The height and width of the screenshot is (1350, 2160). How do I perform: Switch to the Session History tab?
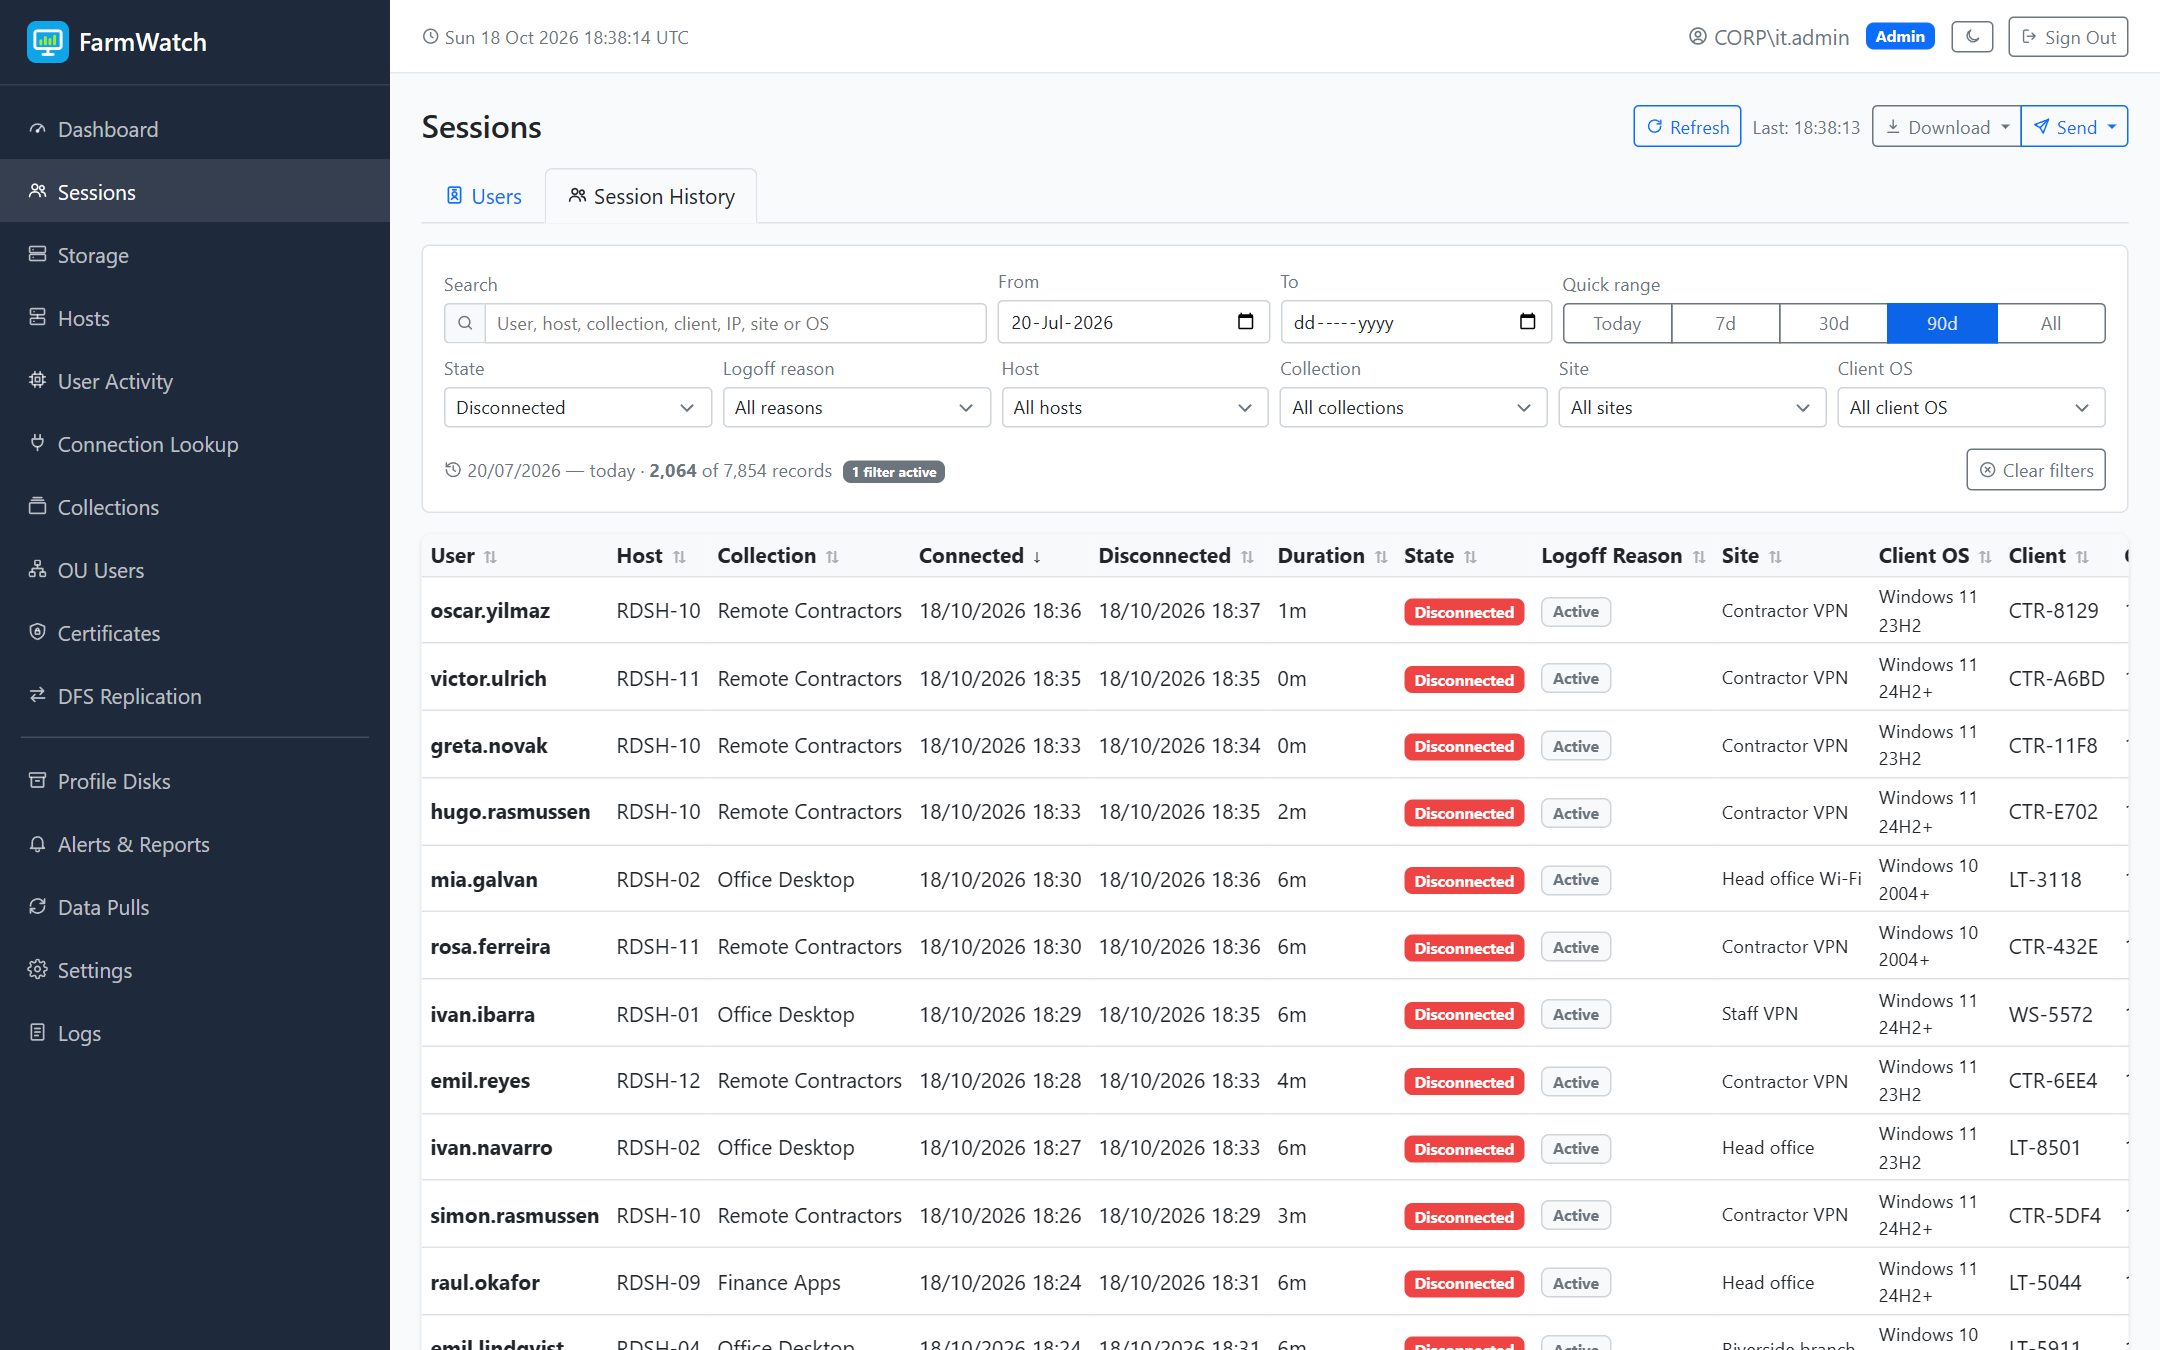[x=651, y=196]
